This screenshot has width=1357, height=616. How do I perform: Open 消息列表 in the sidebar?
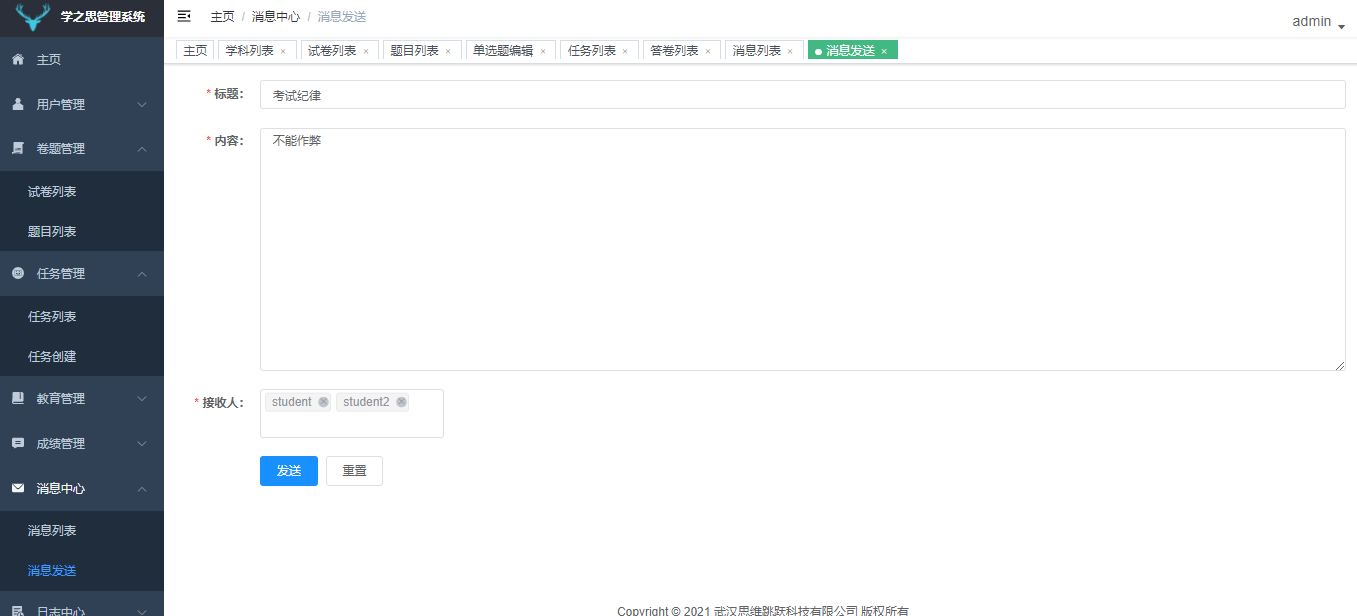tap(82, 531)
